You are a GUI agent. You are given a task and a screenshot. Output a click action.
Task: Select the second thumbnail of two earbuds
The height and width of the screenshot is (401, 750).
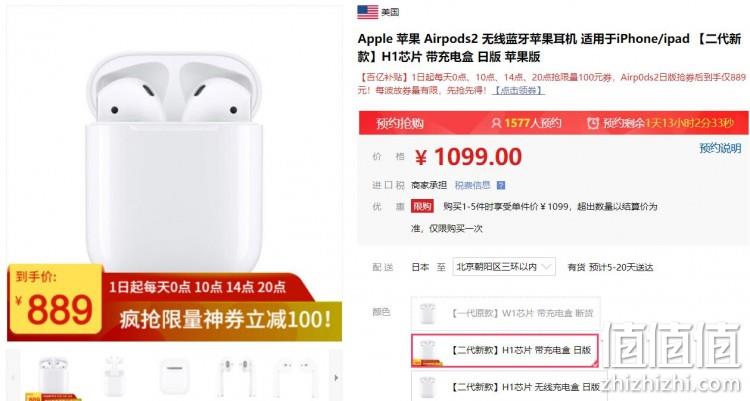114,376
